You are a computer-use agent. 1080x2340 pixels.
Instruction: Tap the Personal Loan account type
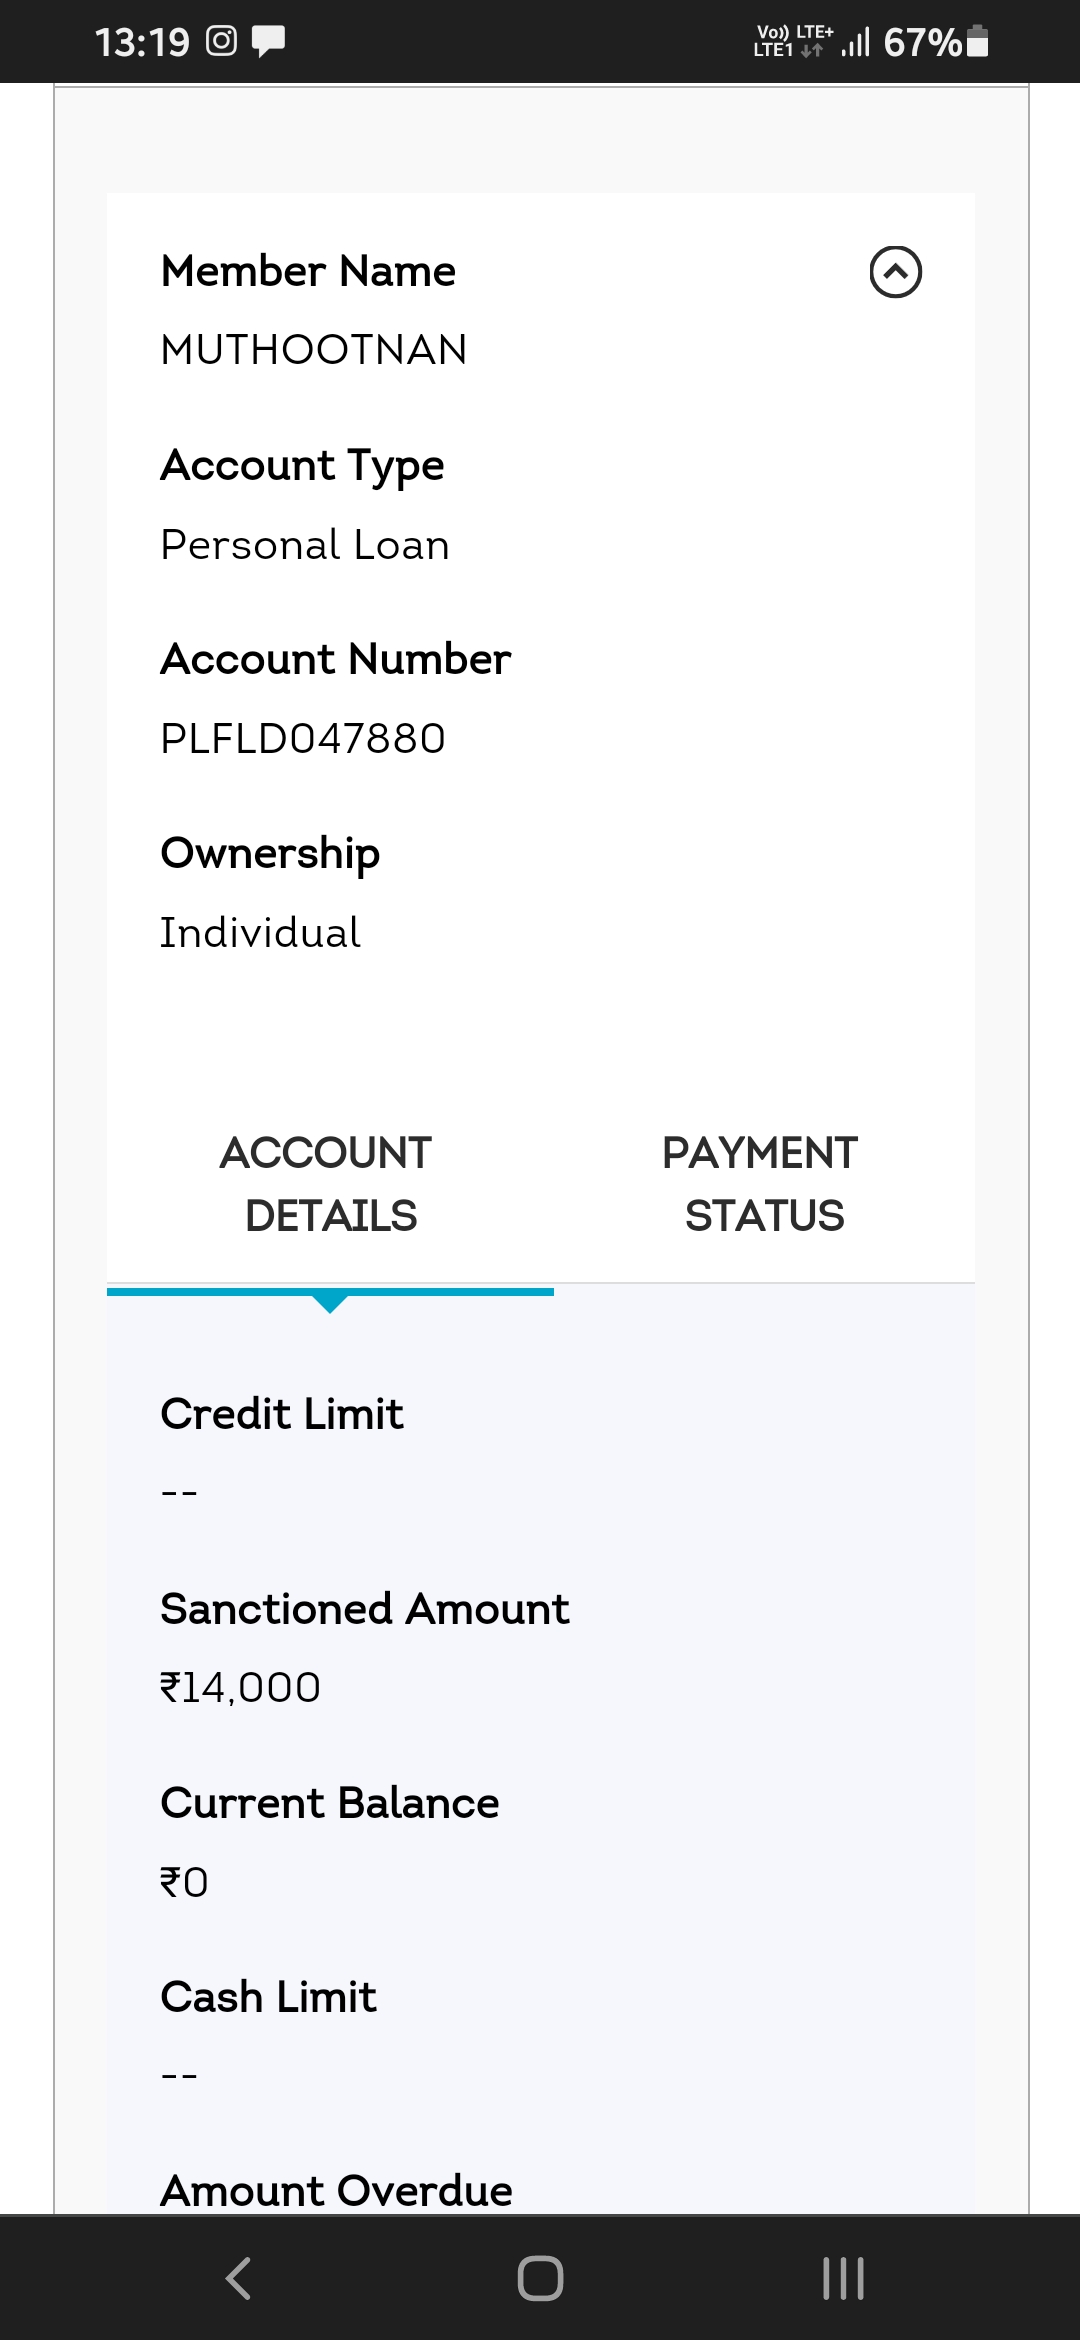[x=305, y=545]
